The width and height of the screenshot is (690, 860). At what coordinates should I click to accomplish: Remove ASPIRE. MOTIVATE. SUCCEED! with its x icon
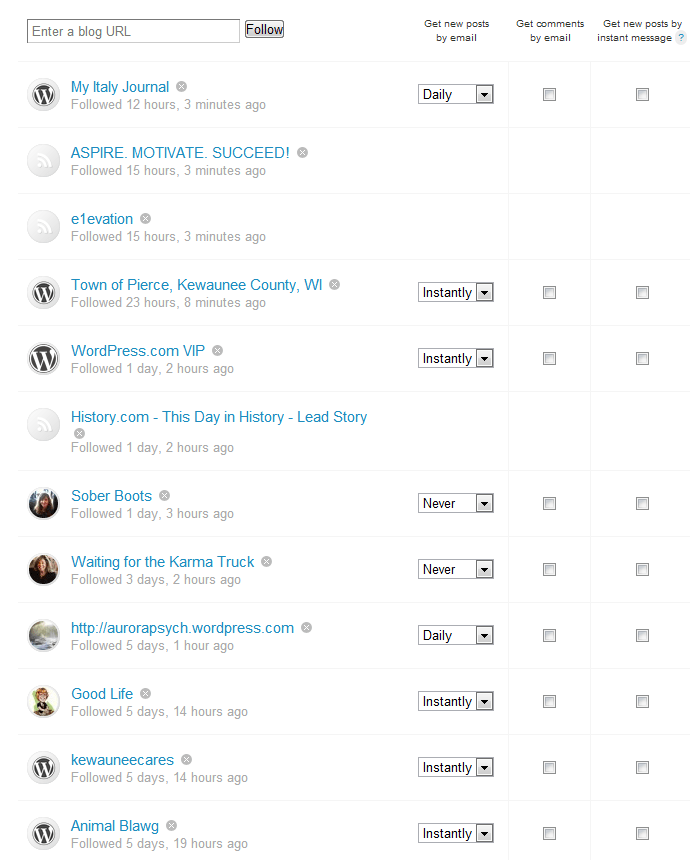click(302, 153)
